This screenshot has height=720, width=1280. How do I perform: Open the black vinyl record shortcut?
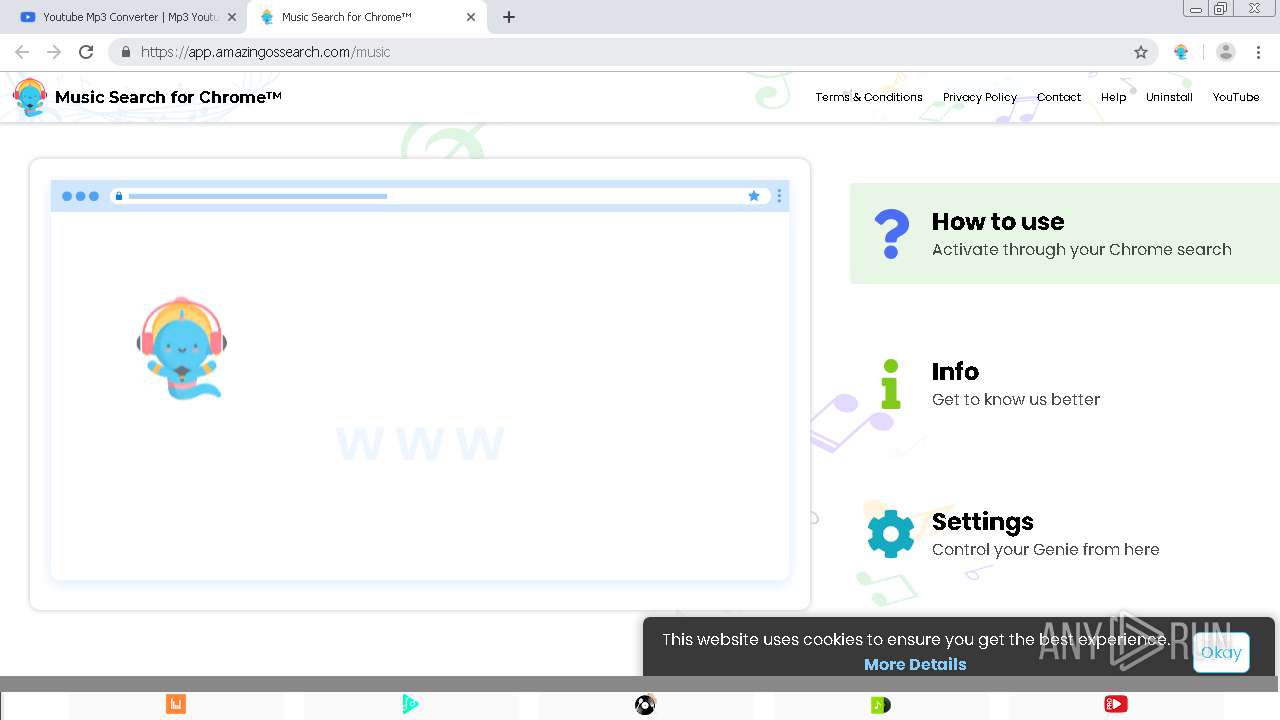coord(646,705)
